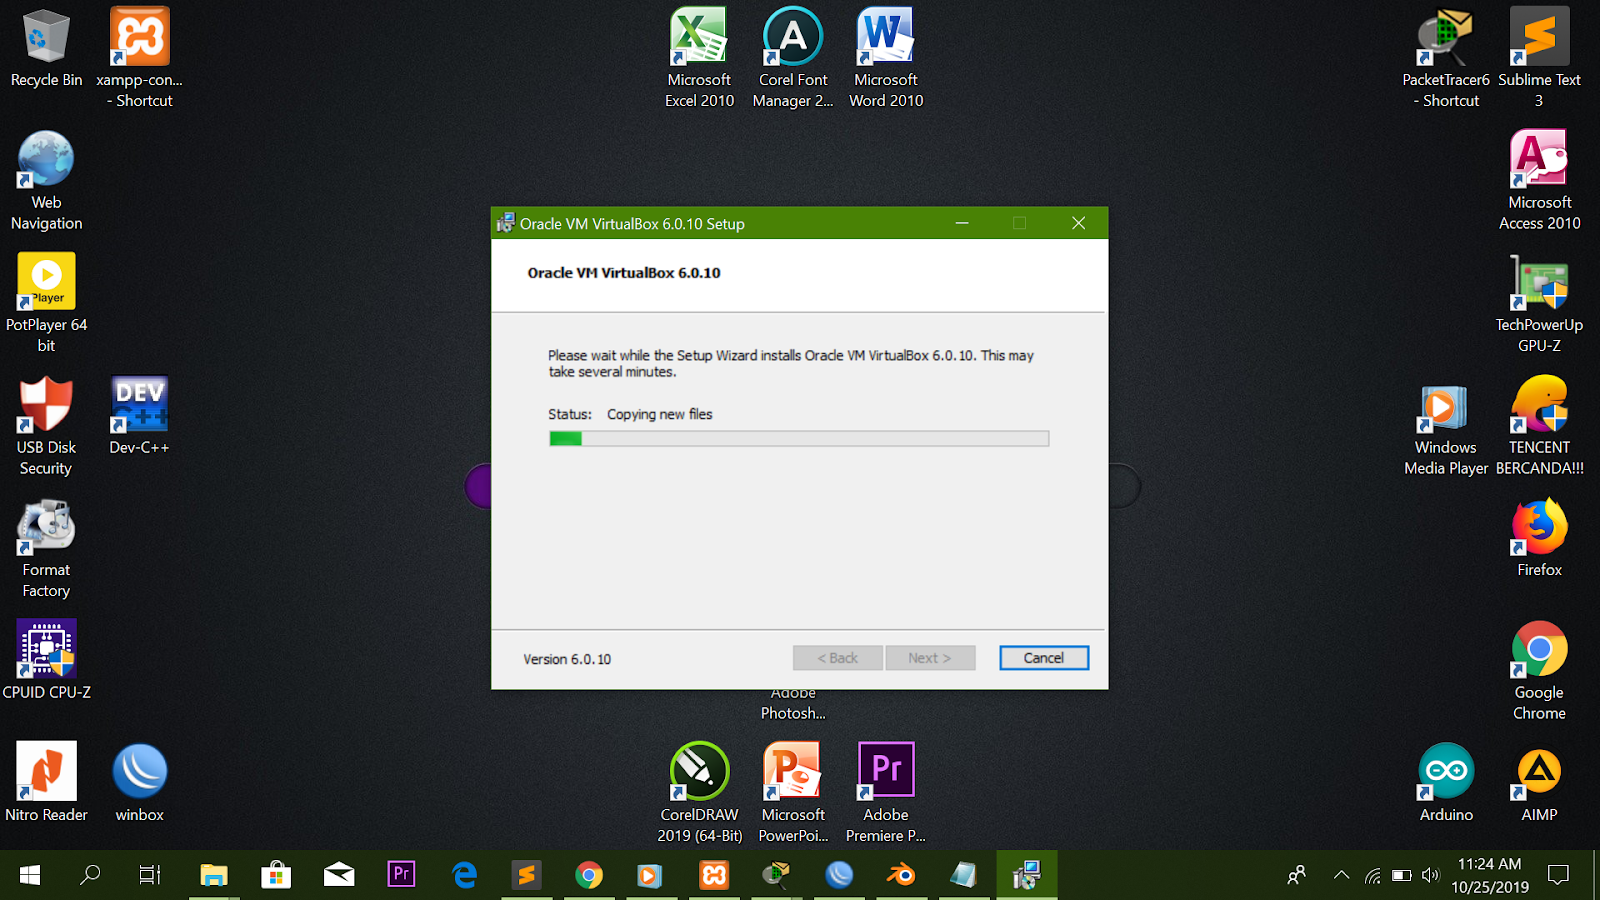Launch Microsoft PowerPoint desktop shortcut
1600x900 pixels.
click(x=793, y=793)
